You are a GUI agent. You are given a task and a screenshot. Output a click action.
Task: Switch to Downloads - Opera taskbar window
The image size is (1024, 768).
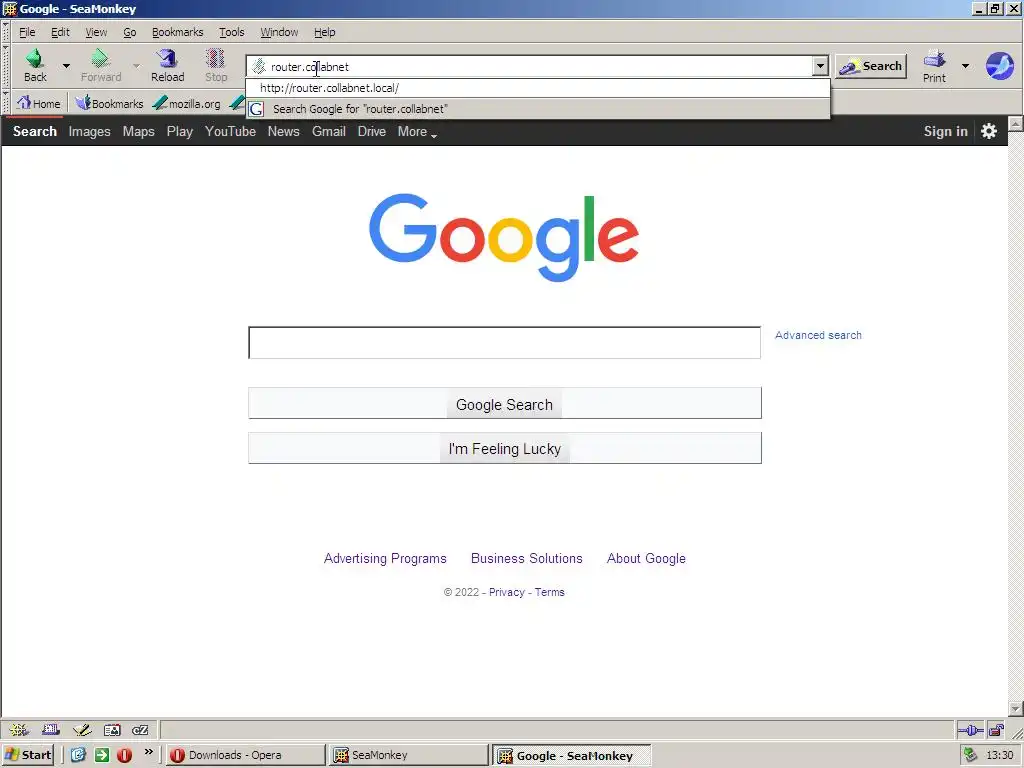click(x=245, y=756)
